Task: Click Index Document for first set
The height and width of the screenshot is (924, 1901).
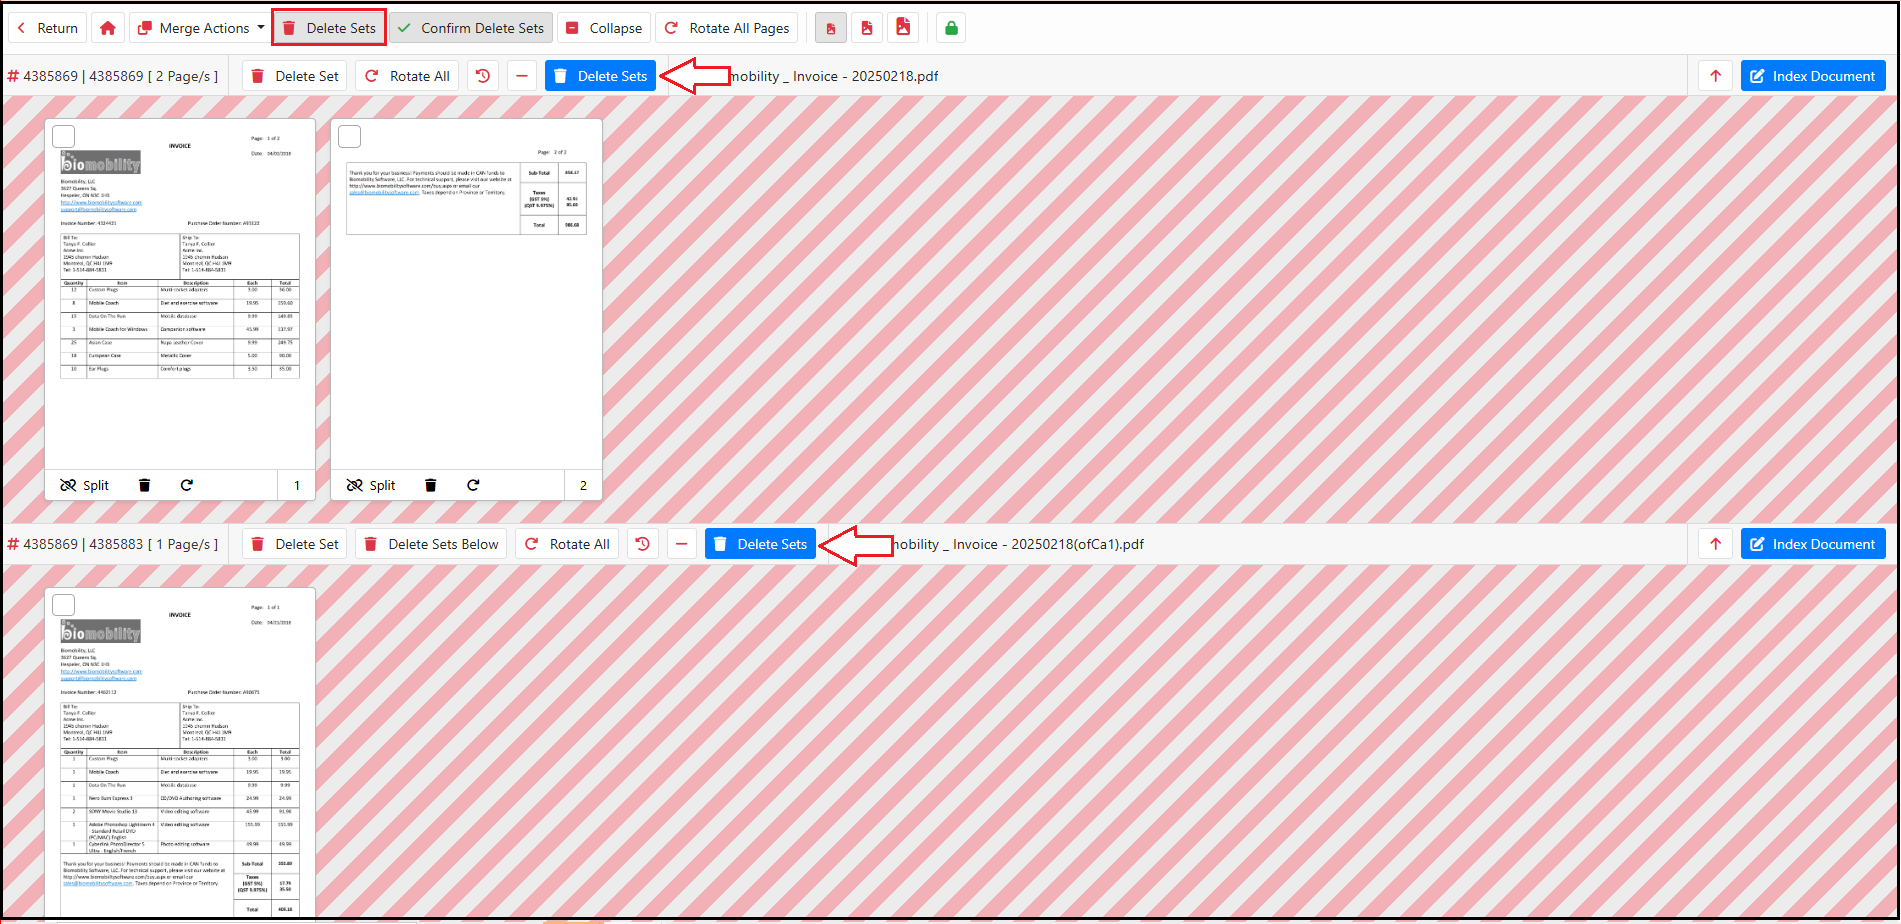Action: pos(1812,76)
